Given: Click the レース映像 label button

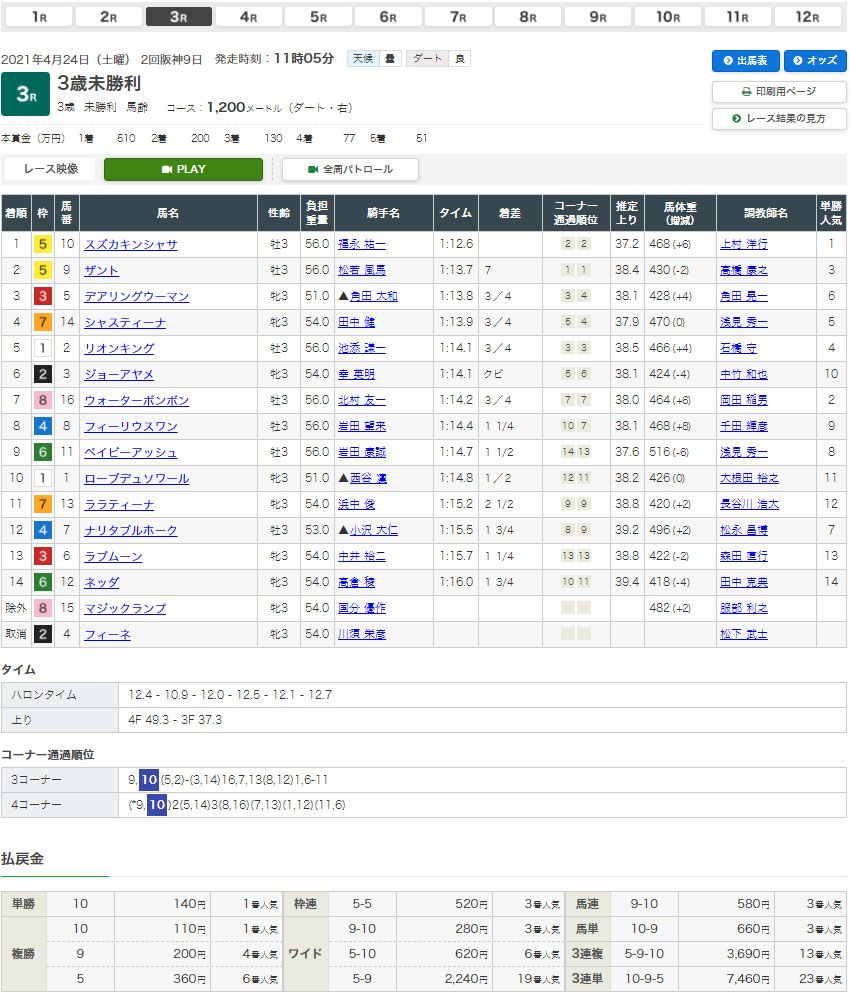Looking at the screenshot, I should pyautogui.click(x=51, y=169).
